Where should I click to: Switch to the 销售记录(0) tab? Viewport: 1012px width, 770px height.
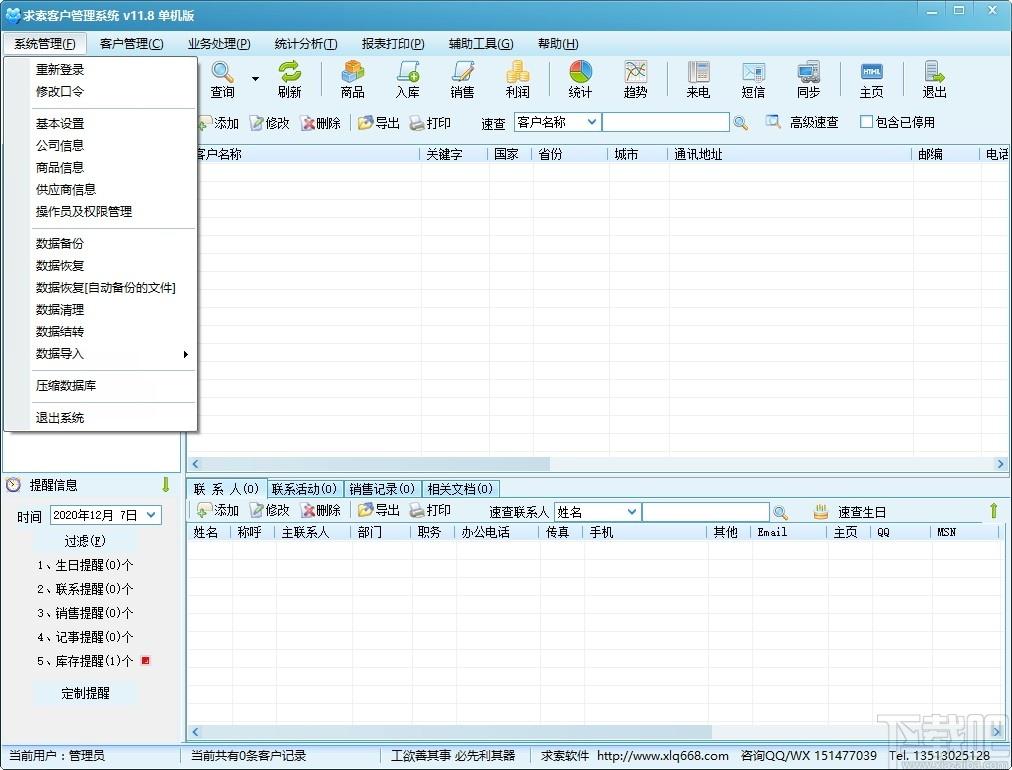click(382, 489)
